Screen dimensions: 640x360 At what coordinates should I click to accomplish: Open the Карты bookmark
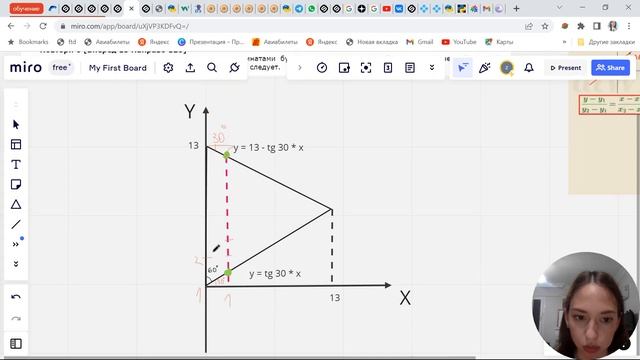pos(499,42)
